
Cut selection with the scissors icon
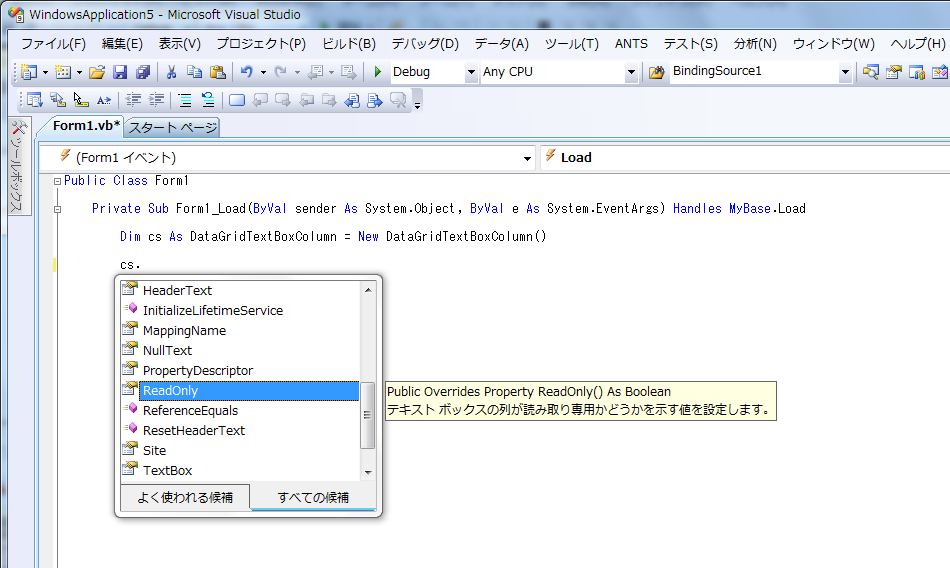(171, 72)
